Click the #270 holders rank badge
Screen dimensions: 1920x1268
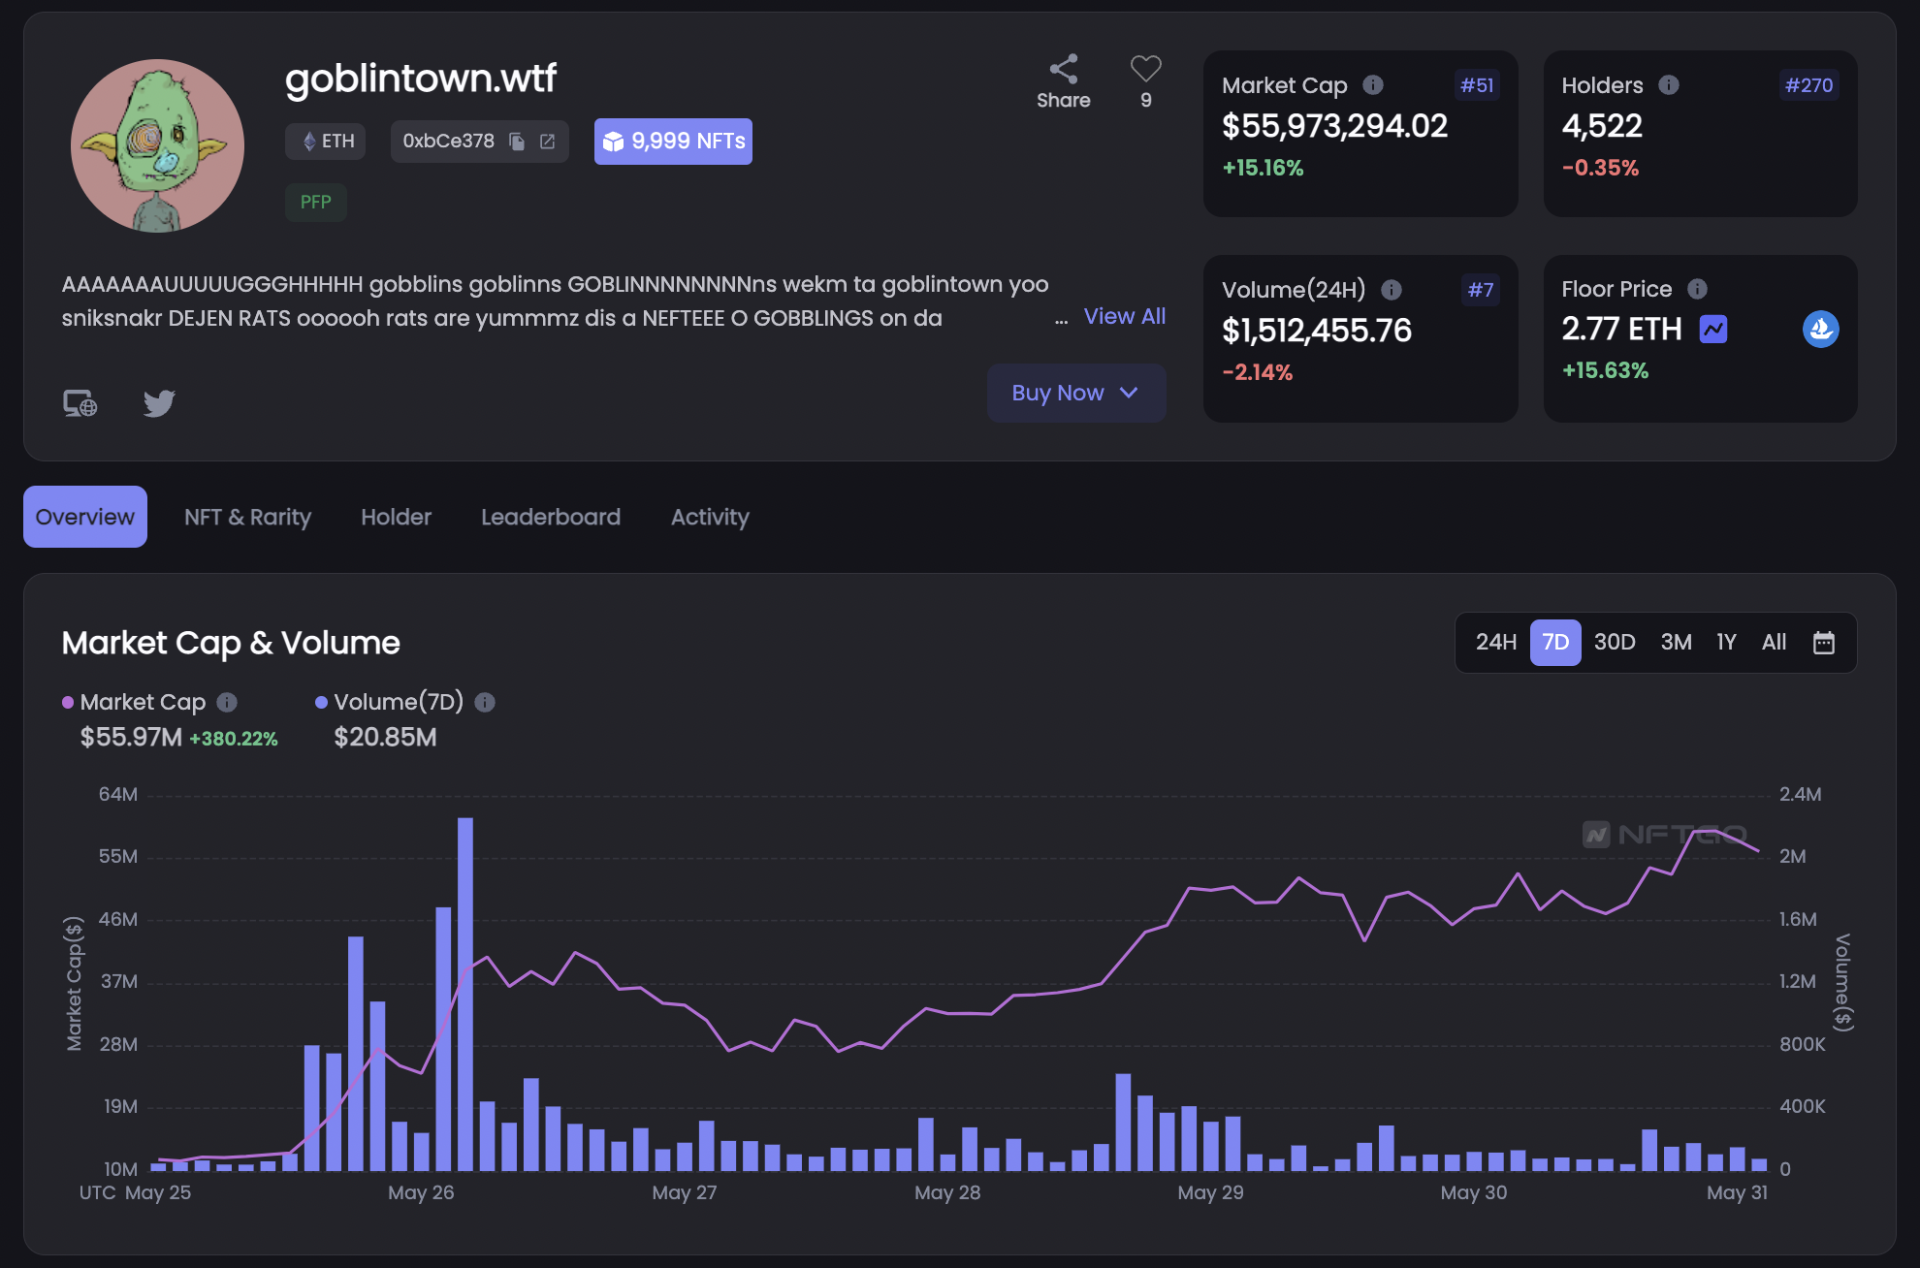click(x=1809, y=86)
